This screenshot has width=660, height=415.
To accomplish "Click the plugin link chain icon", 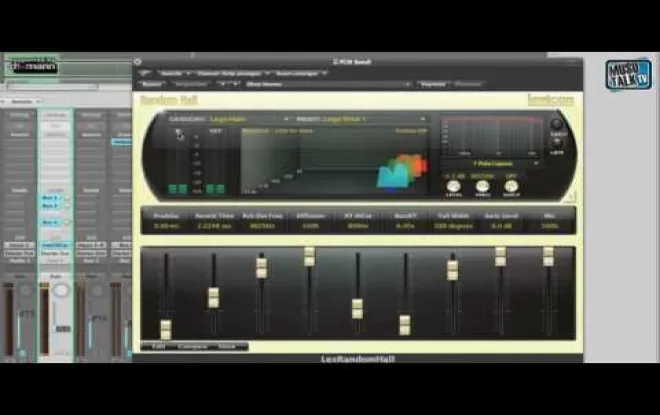I will 144,73.
